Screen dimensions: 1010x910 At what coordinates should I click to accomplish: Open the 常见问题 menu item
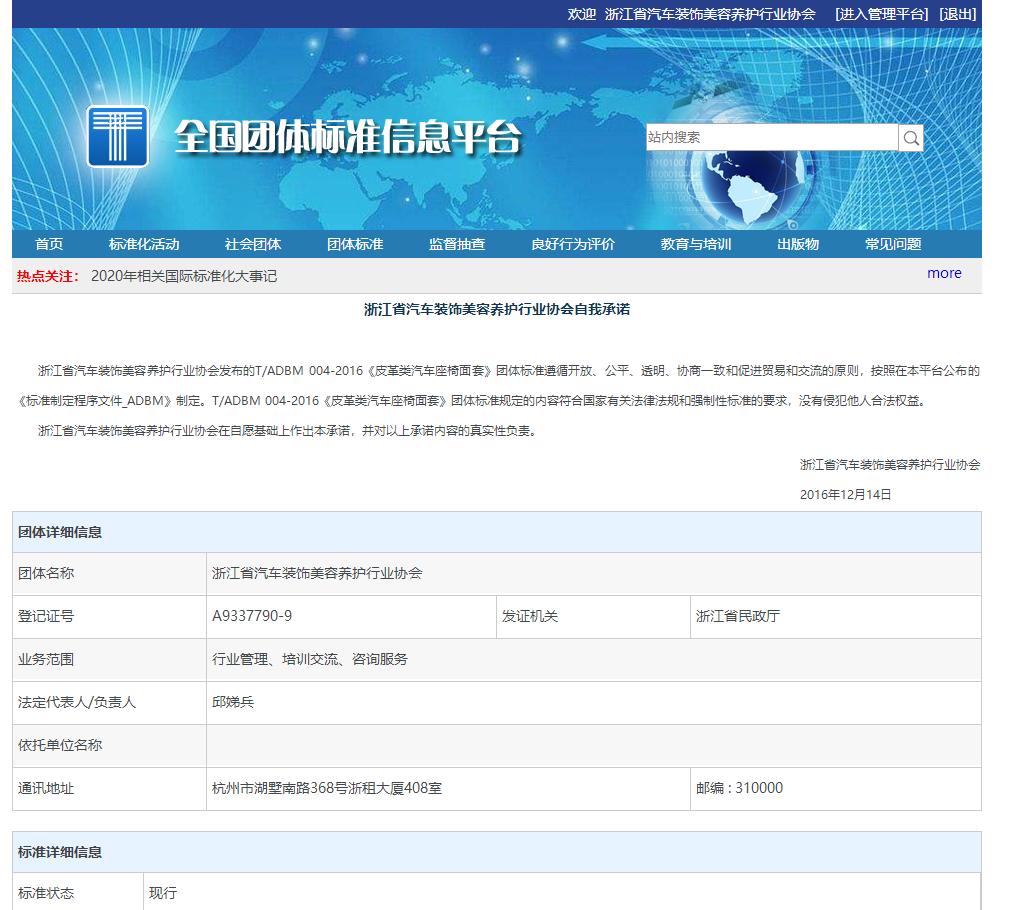point(892,243)
